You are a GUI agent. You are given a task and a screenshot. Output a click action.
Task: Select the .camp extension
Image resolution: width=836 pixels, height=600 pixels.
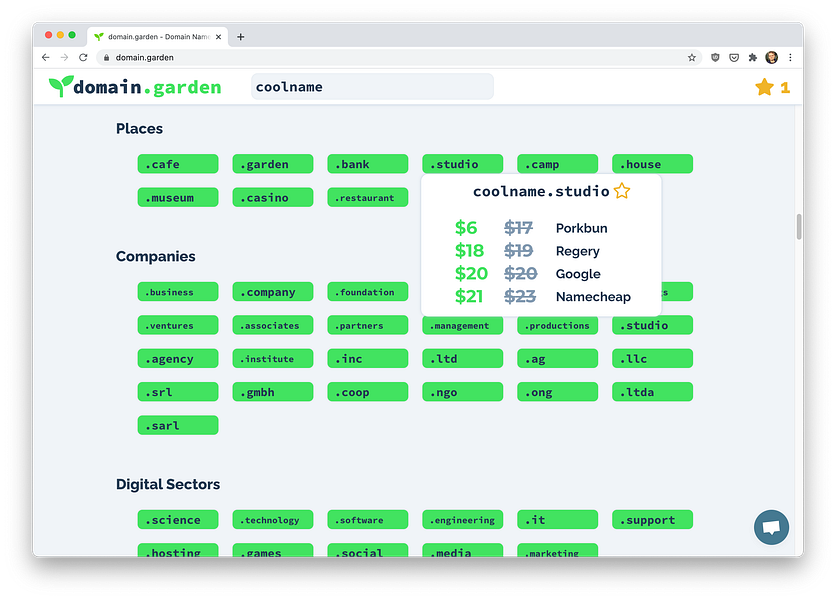click(558, 164)
